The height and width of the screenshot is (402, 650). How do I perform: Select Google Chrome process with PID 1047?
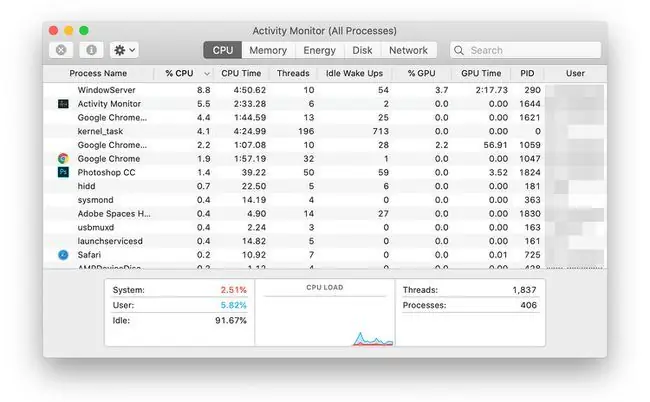(x=324, y=159)
